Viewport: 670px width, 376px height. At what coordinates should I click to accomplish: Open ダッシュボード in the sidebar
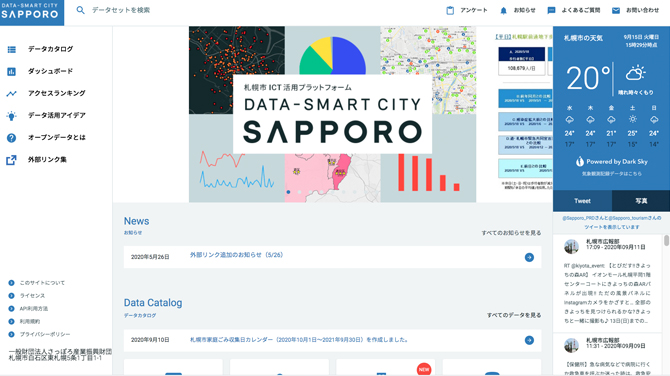coord(50,71)
